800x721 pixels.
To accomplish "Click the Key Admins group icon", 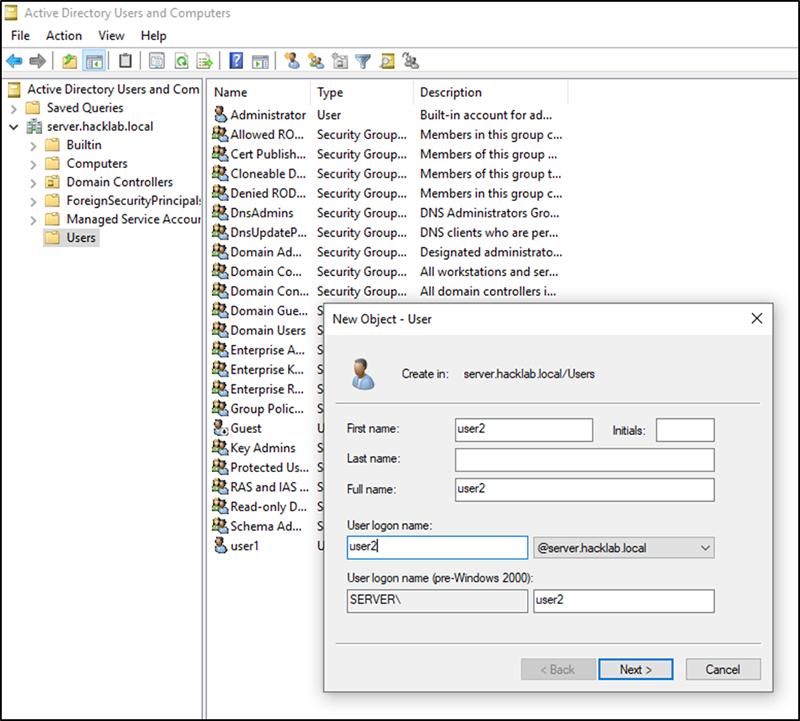I will tap(220, 447).
